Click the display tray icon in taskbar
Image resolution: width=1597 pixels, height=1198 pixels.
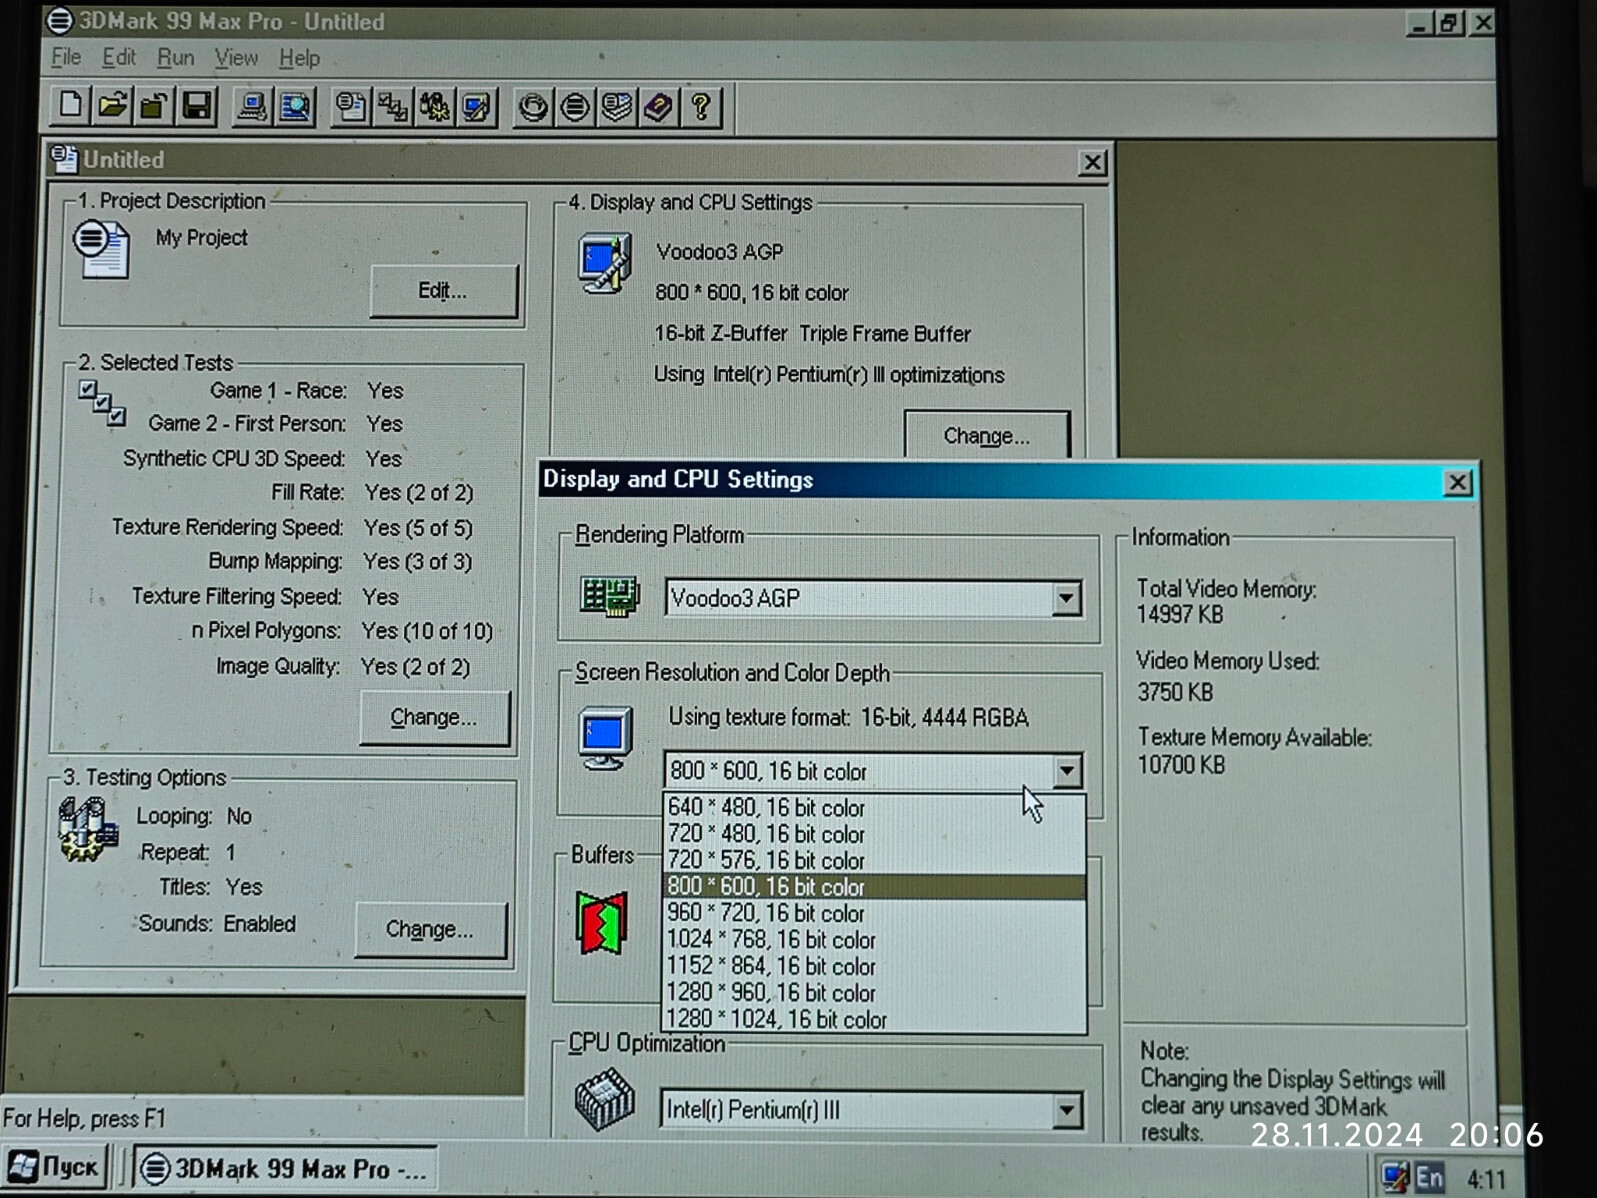point(1395,1177)
